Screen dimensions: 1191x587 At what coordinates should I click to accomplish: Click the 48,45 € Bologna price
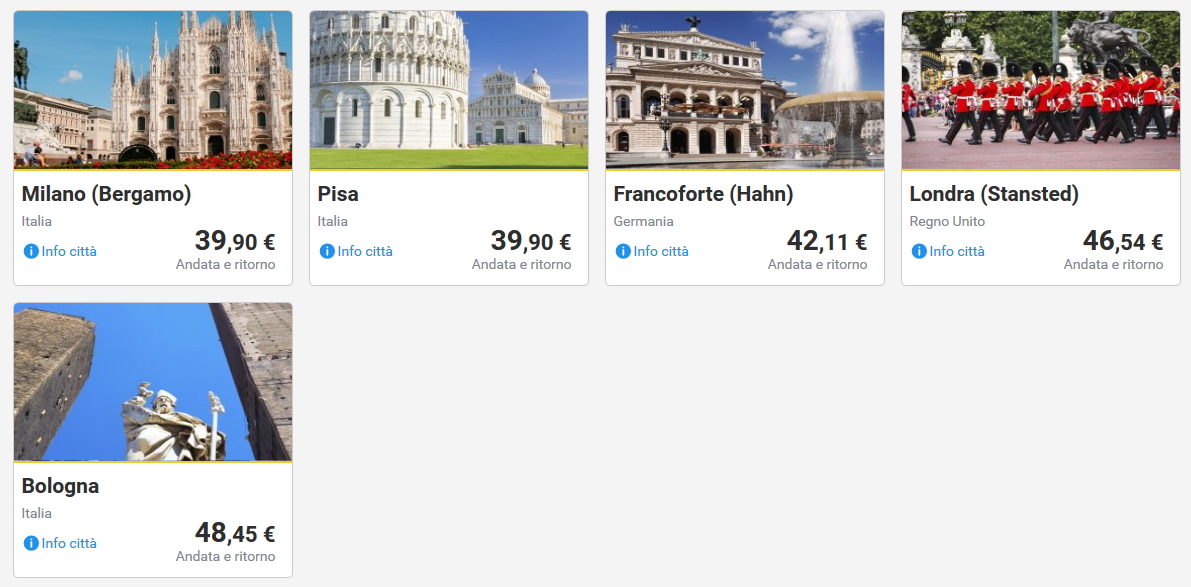click(x=234, y=533)
